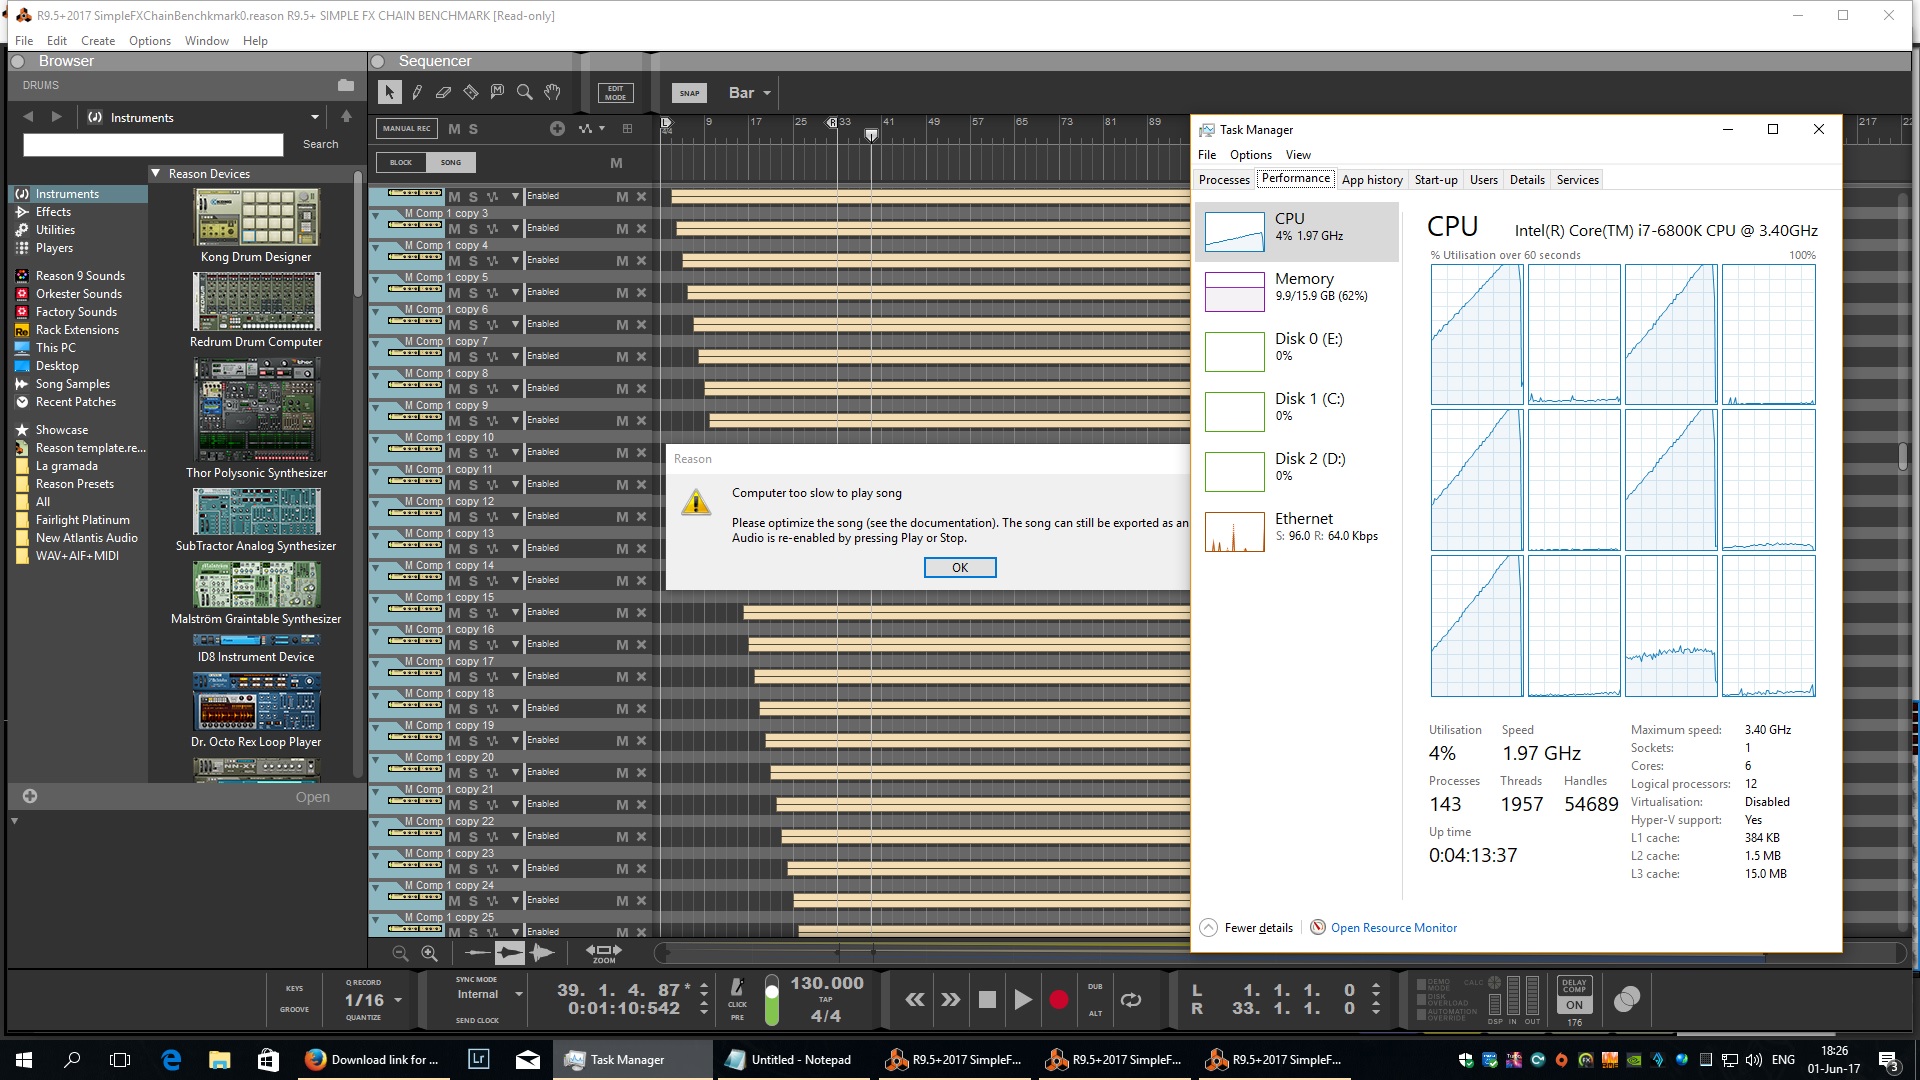Toggle Edit Mode in the sequencer
Viewport: 1920px width, 1080px height.
click(x=615, y=93)
